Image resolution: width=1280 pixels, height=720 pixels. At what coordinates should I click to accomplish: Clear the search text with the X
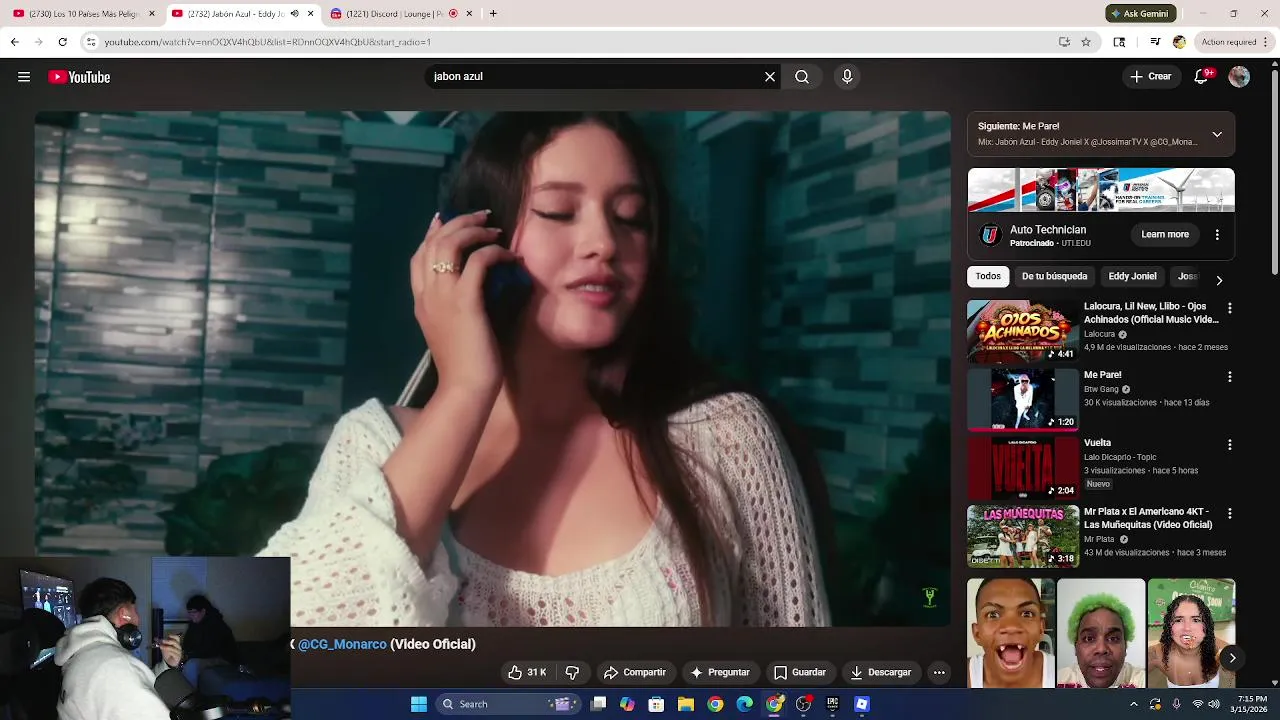[770, 77]
